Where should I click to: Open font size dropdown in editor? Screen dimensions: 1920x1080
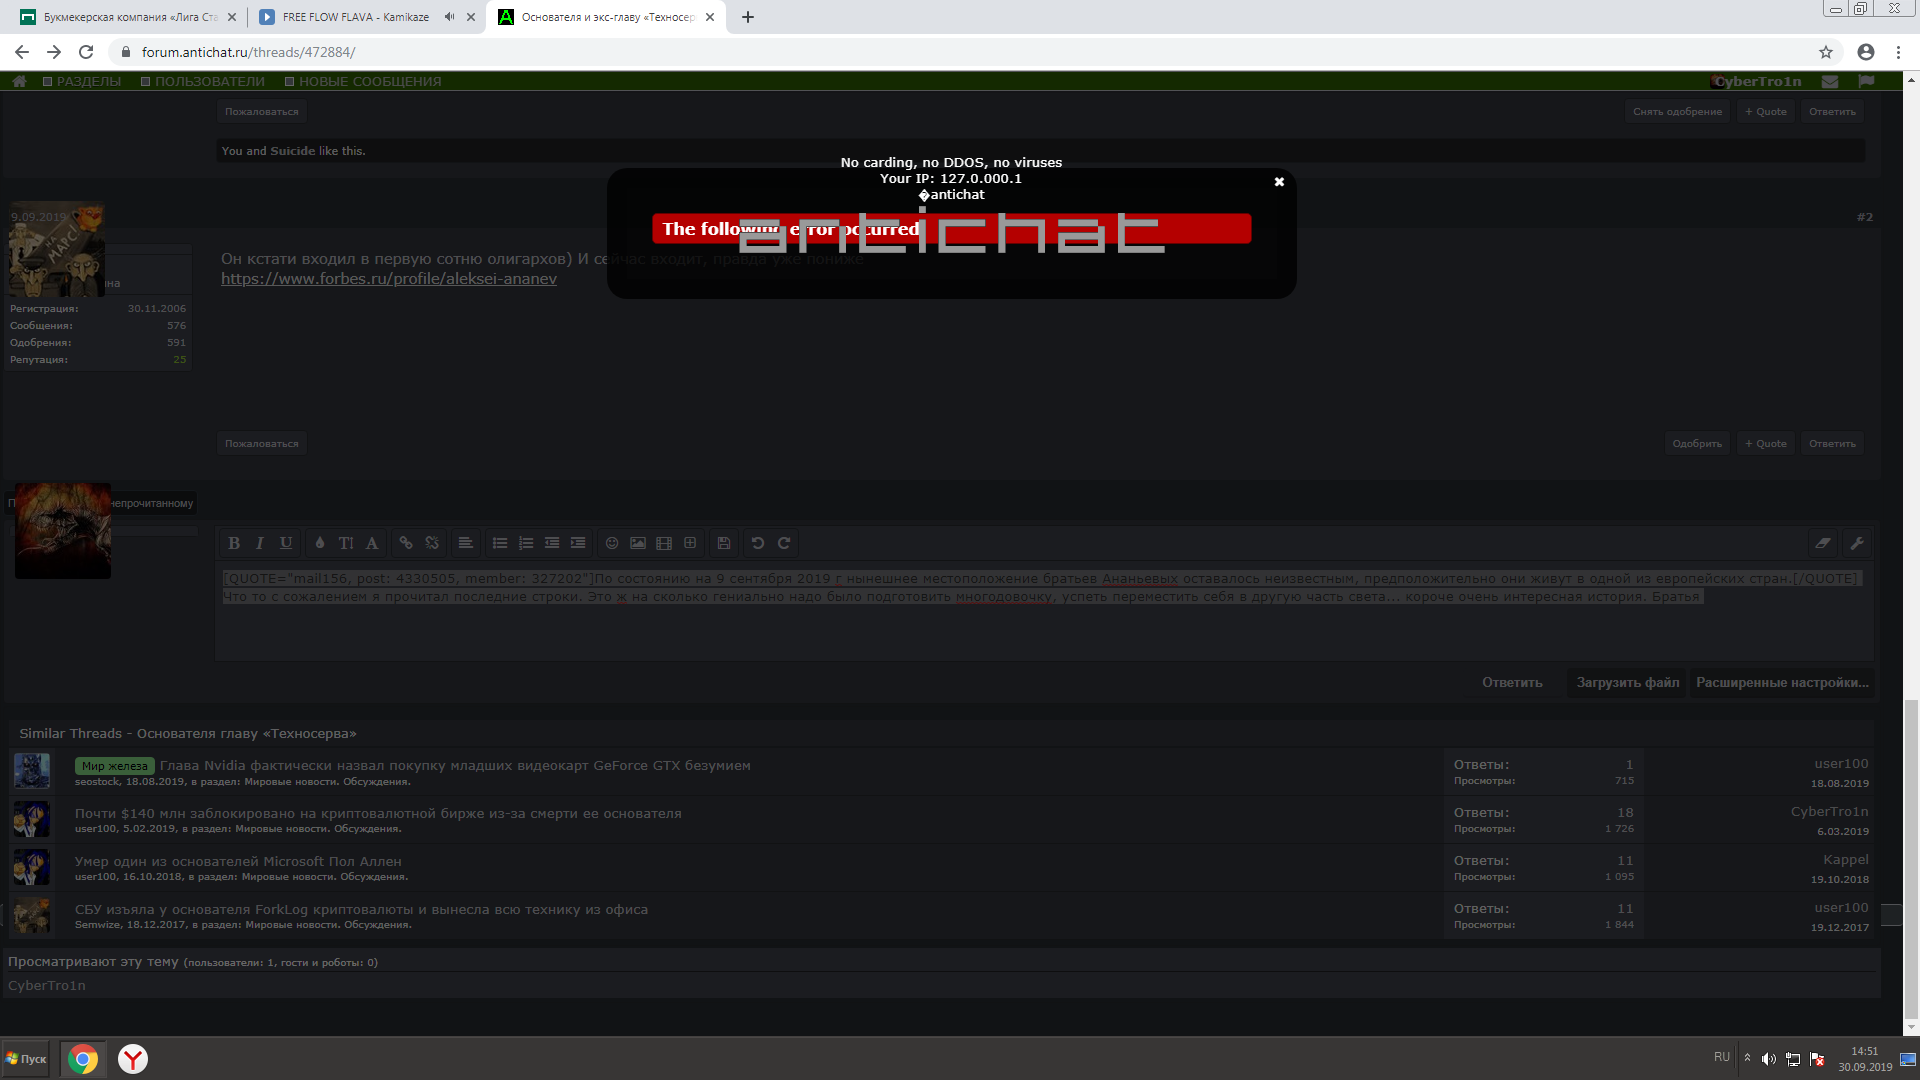(x=346, y=543)
